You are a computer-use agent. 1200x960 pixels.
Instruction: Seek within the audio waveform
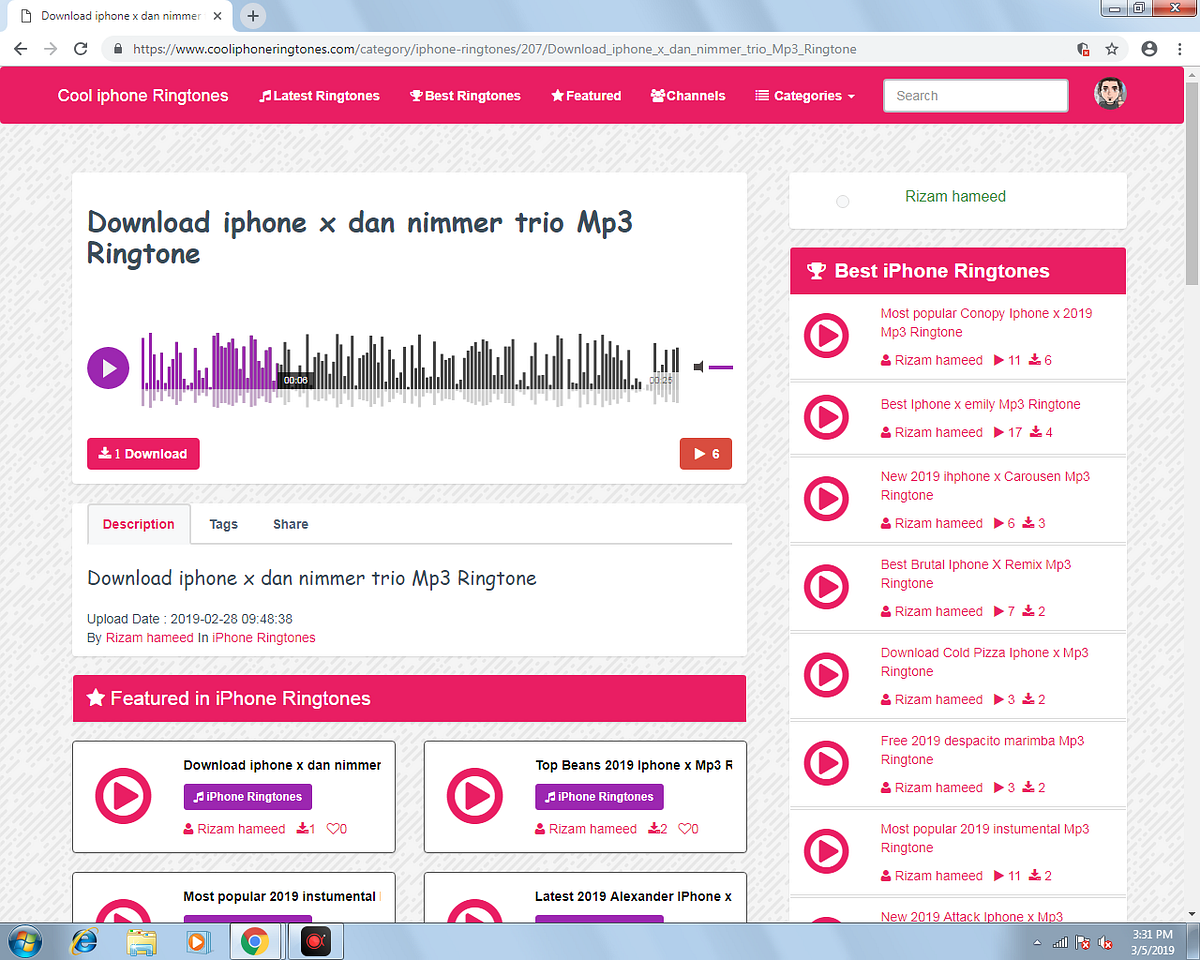[410, 369]
